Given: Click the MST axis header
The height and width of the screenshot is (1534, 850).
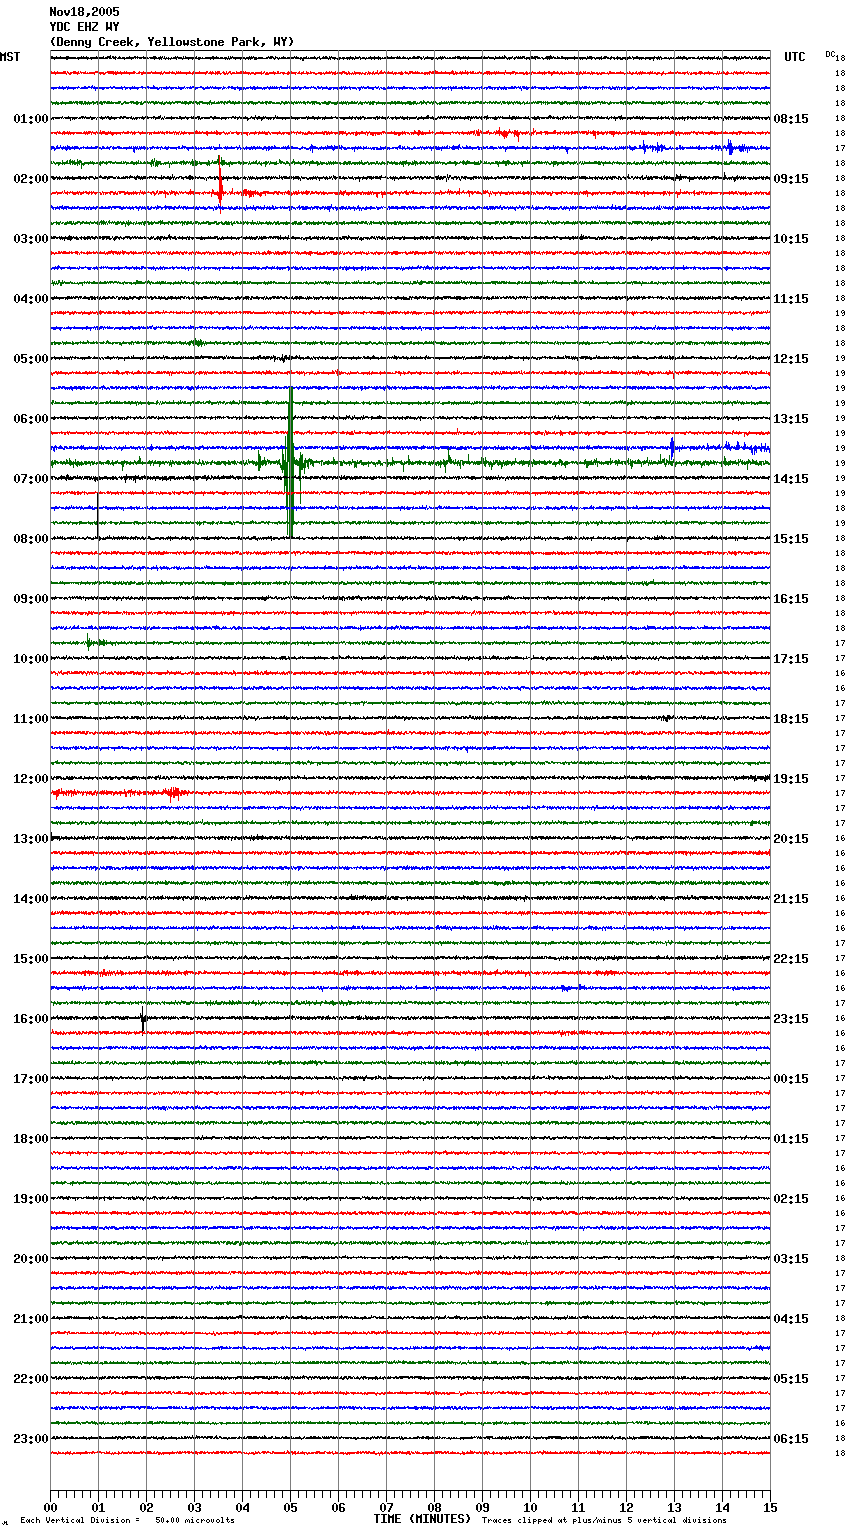Looking at the screenshot, I should [x=10, y=57].
